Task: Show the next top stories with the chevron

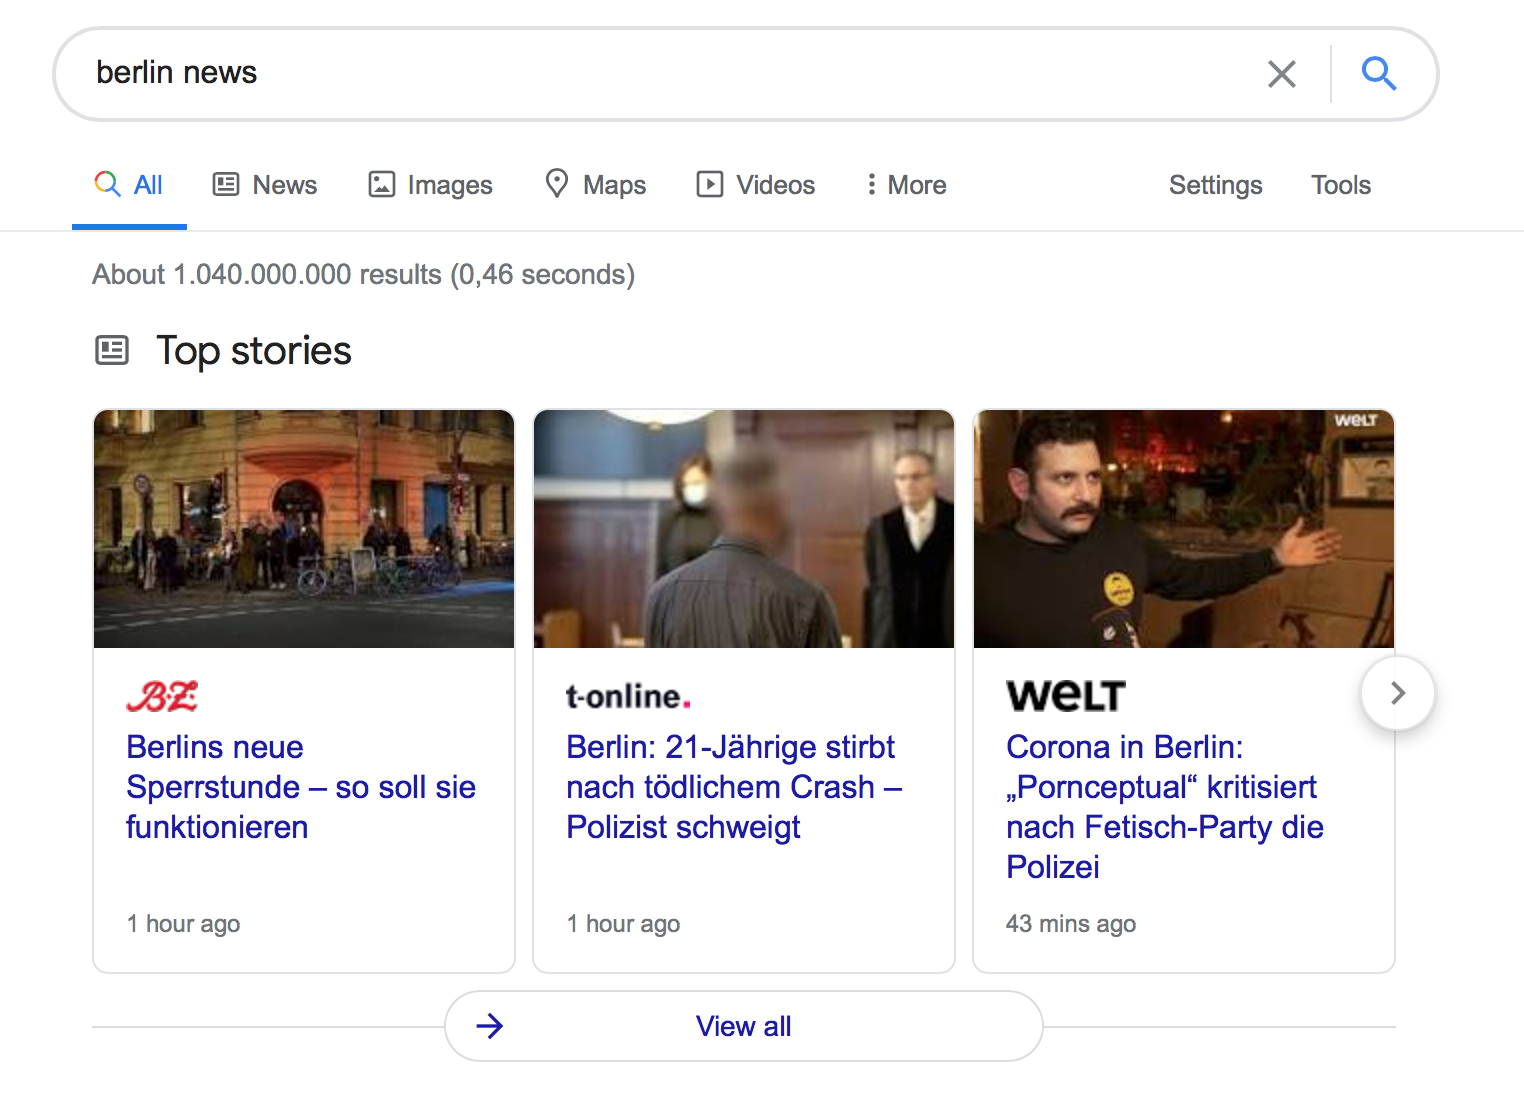Action: pos(1398,693)
